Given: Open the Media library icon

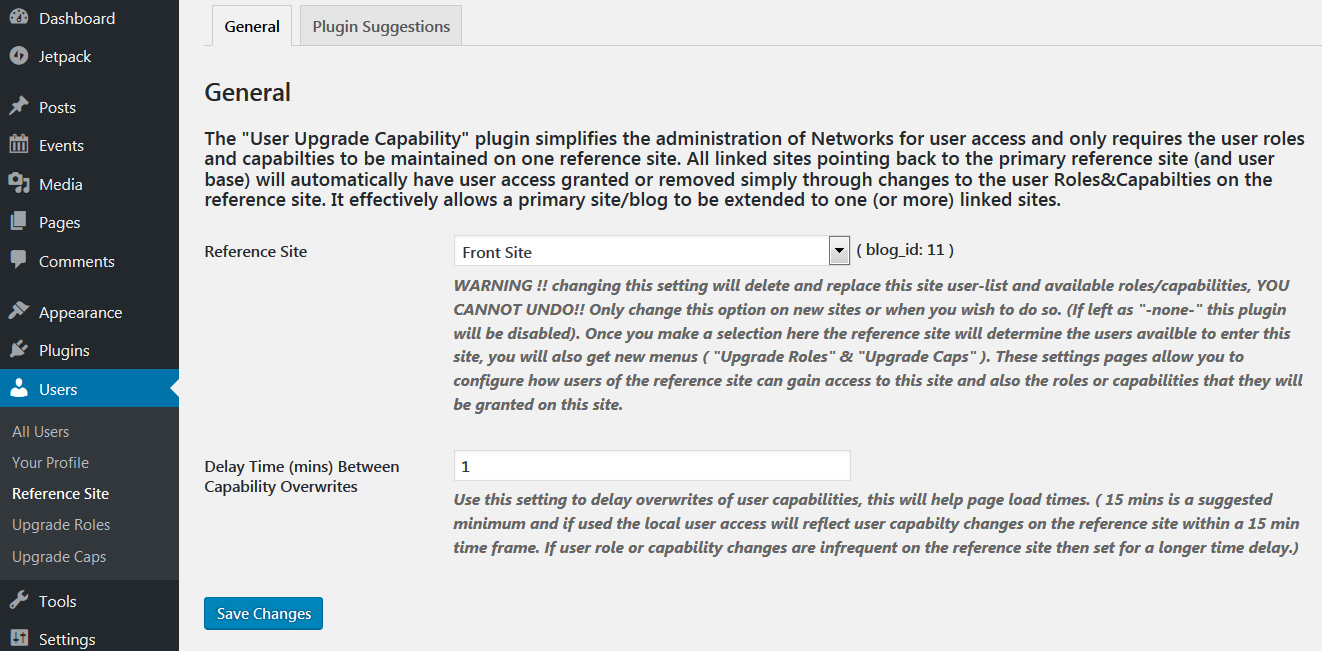Looking at the screenshot, I should pyautogui.click(x=18, y=184).
